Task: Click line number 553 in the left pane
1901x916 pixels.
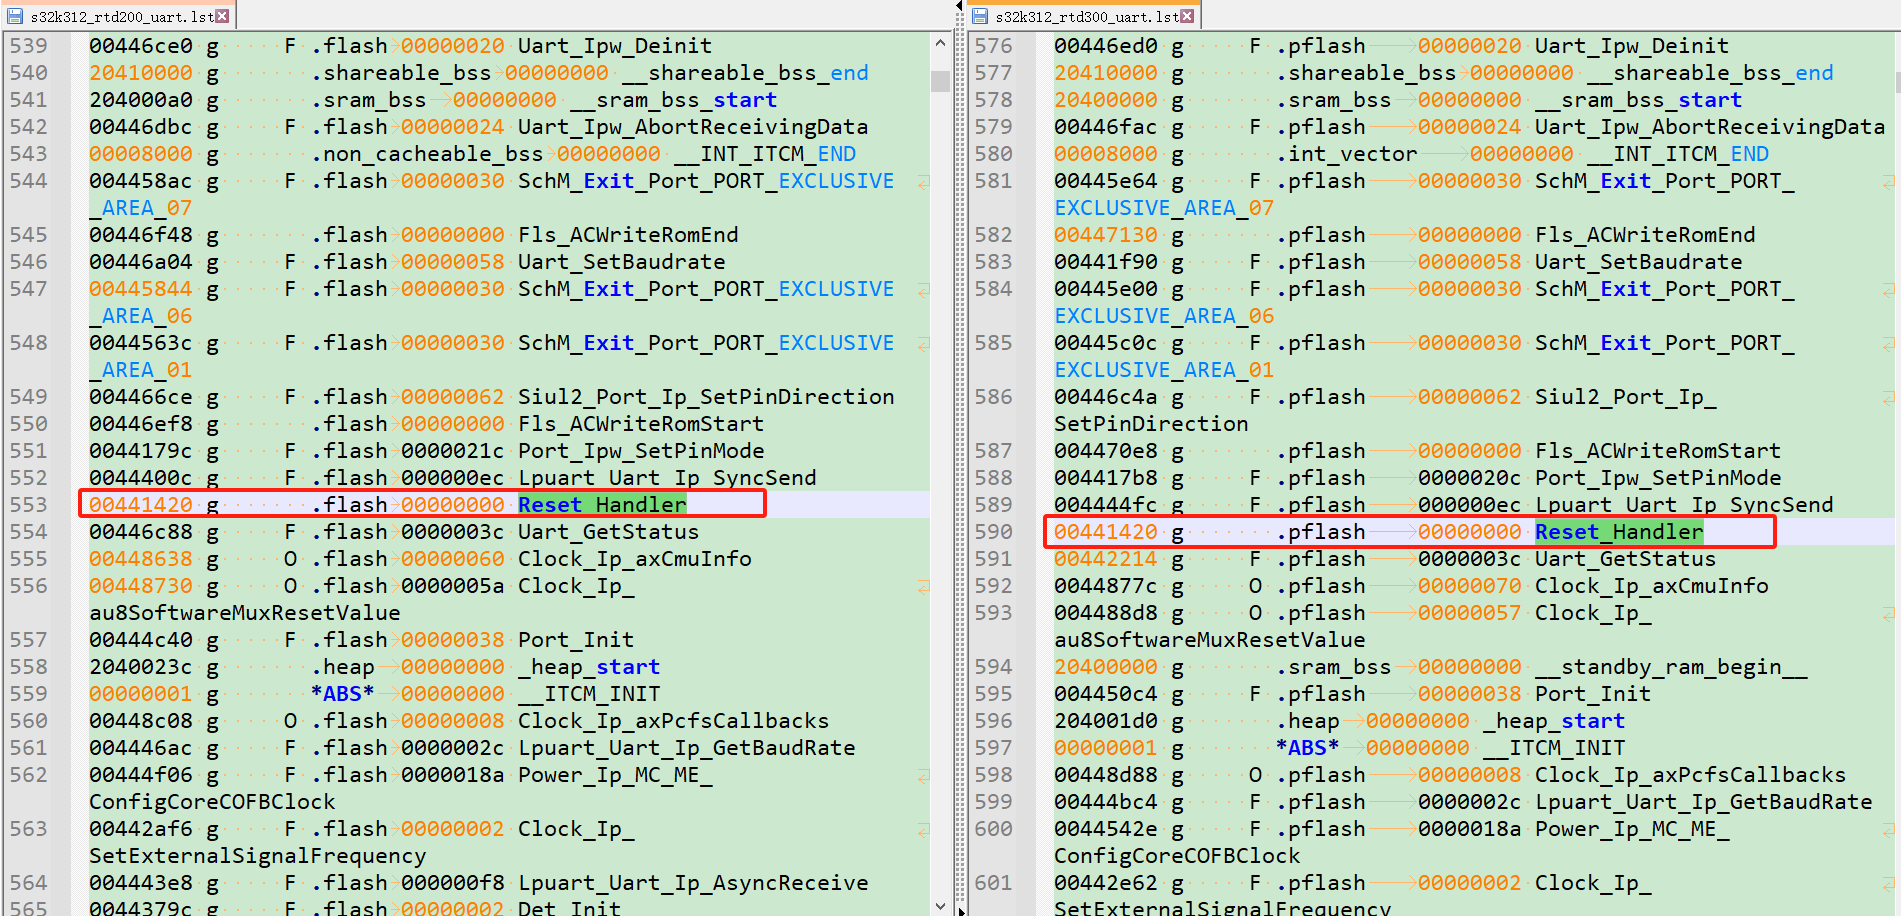Action: pyautogui.click(x=30, y=504)
